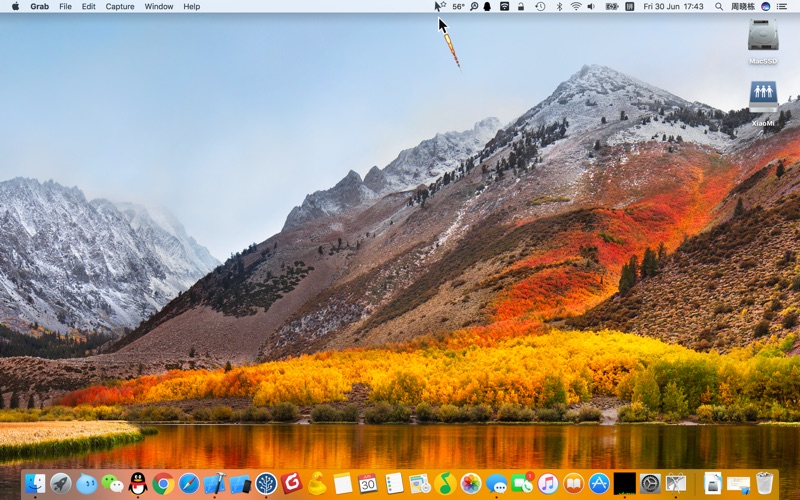Open the Capture menu
The image size is (800, 500).
point(120,6)
